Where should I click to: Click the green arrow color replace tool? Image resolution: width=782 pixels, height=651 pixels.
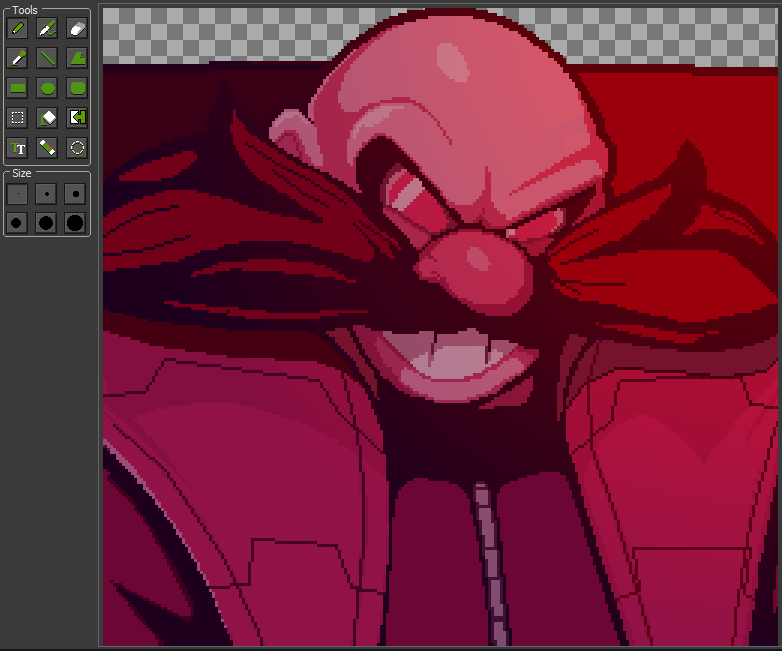point(77,118)
